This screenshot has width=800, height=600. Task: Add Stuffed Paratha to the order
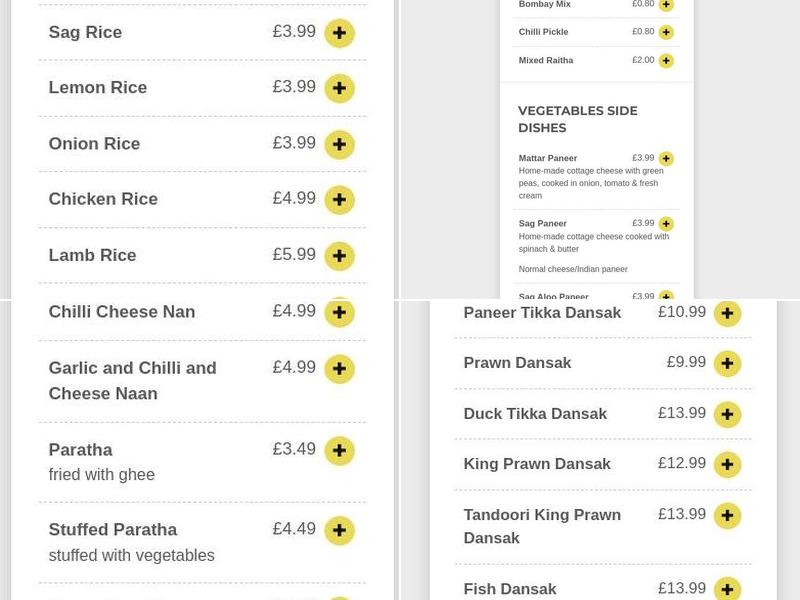[339, 531]
